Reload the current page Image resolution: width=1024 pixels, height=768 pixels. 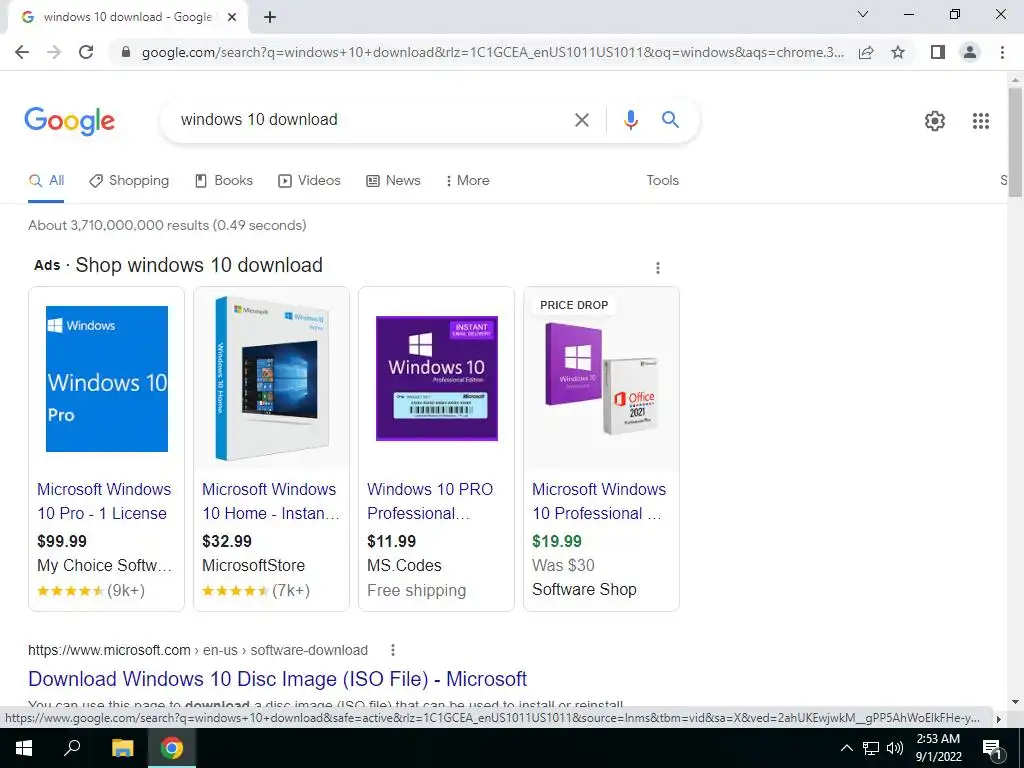coord(86,52)
